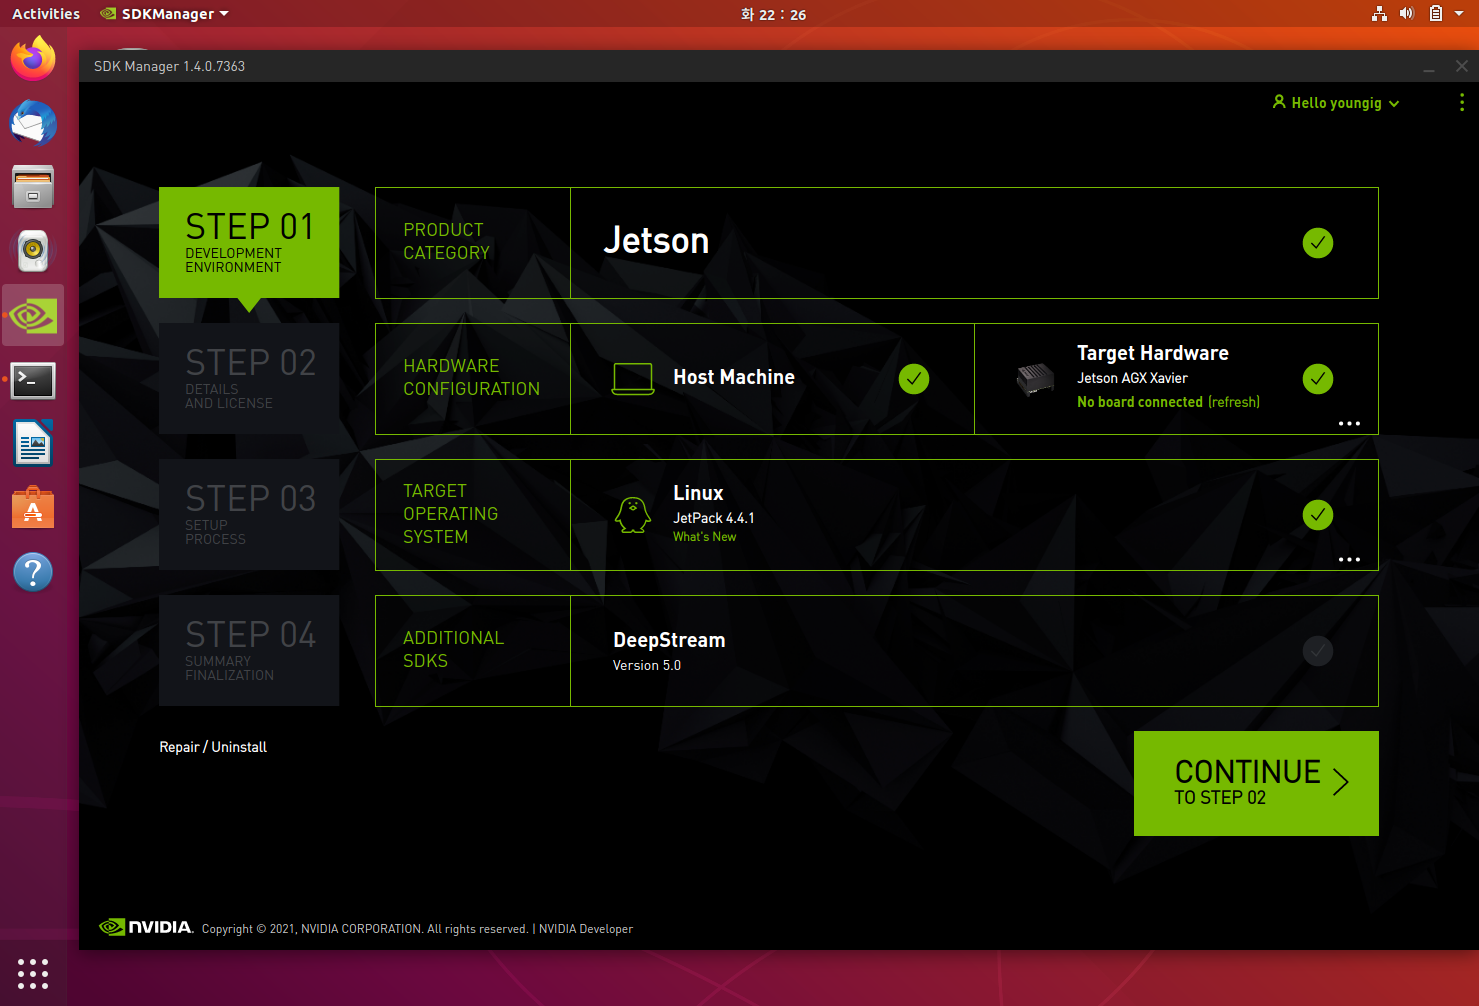Open Rhythmbox music player in dock

[x=33, y=251]
